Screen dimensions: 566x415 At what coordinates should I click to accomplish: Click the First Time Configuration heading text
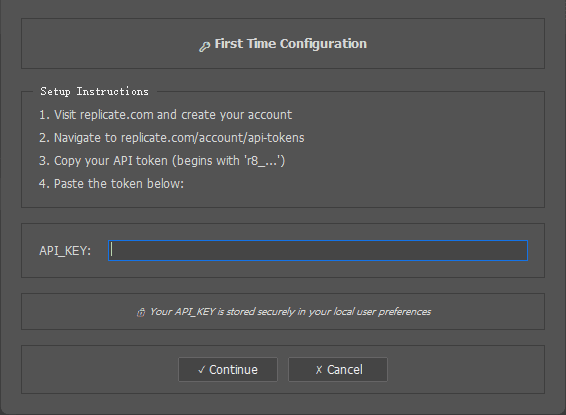tap(291, 44)
